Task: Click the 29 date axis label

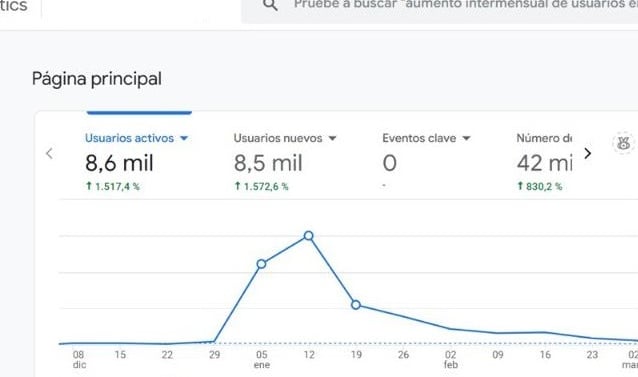Action: (214, 355)
